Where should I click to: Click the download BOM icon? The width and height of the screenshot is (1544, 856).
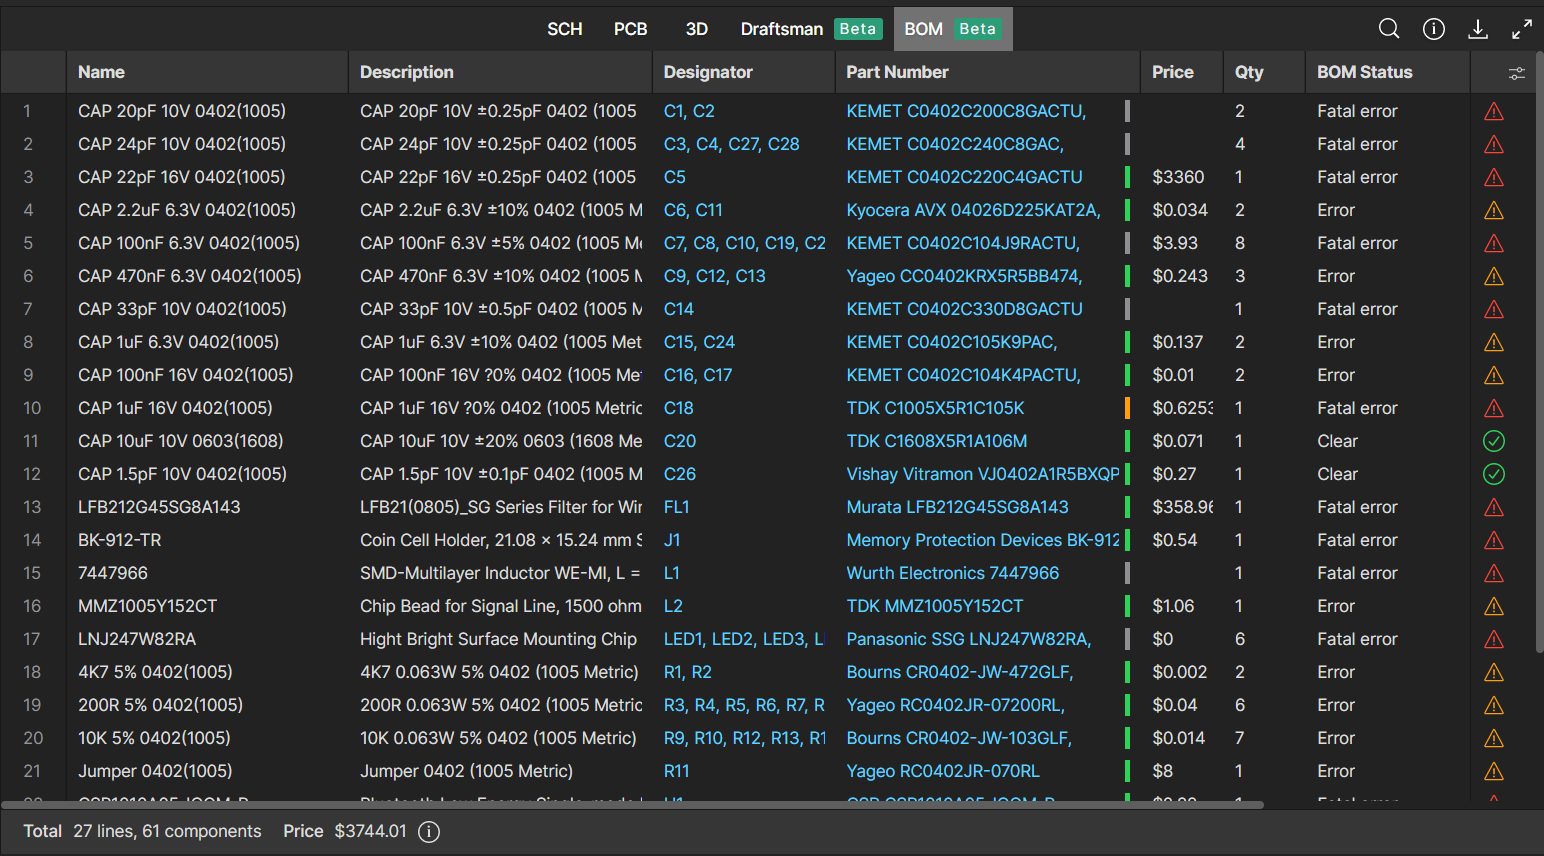(1477, 29)
